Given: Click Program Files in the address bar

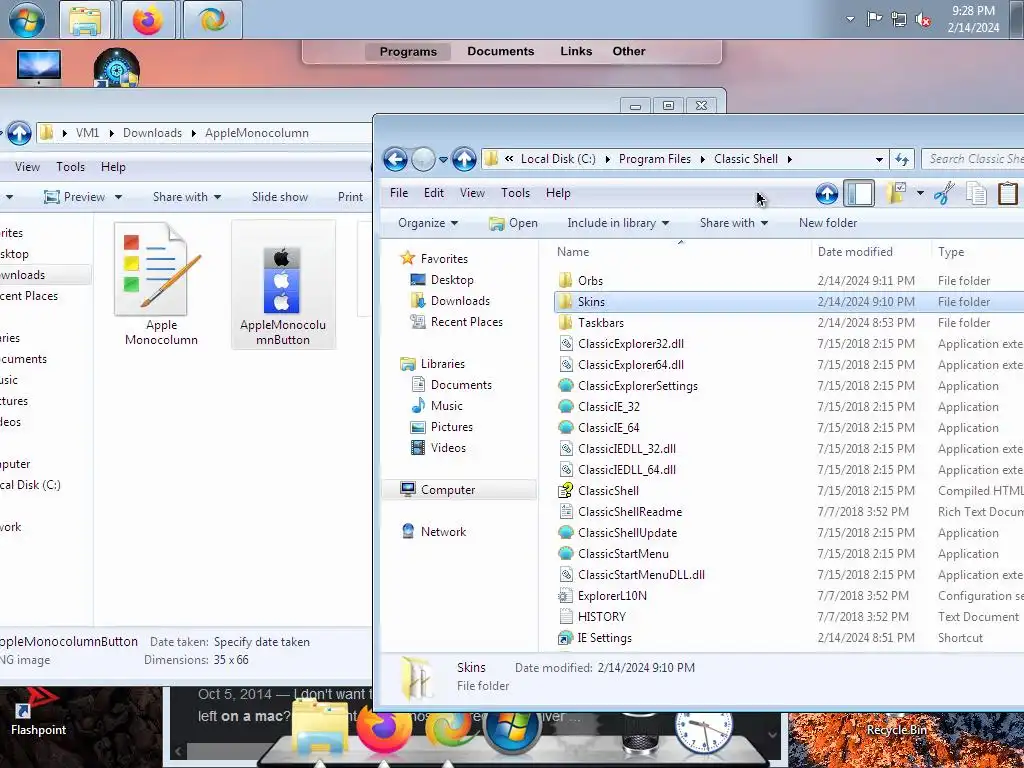Looking at the screenshot, I should click(654, 159).
